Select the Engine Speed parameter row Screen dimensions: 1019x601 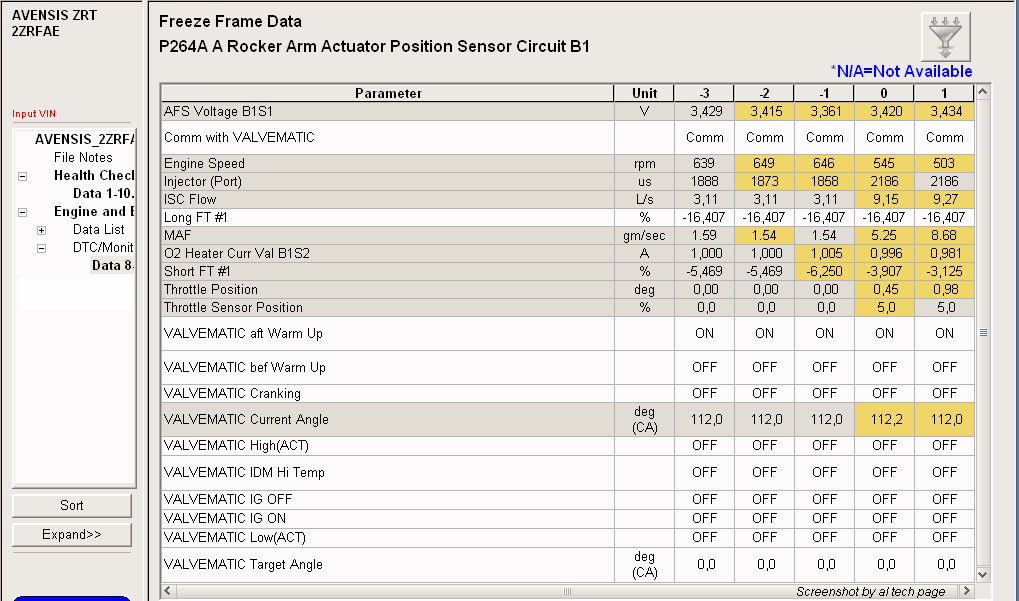388,164
